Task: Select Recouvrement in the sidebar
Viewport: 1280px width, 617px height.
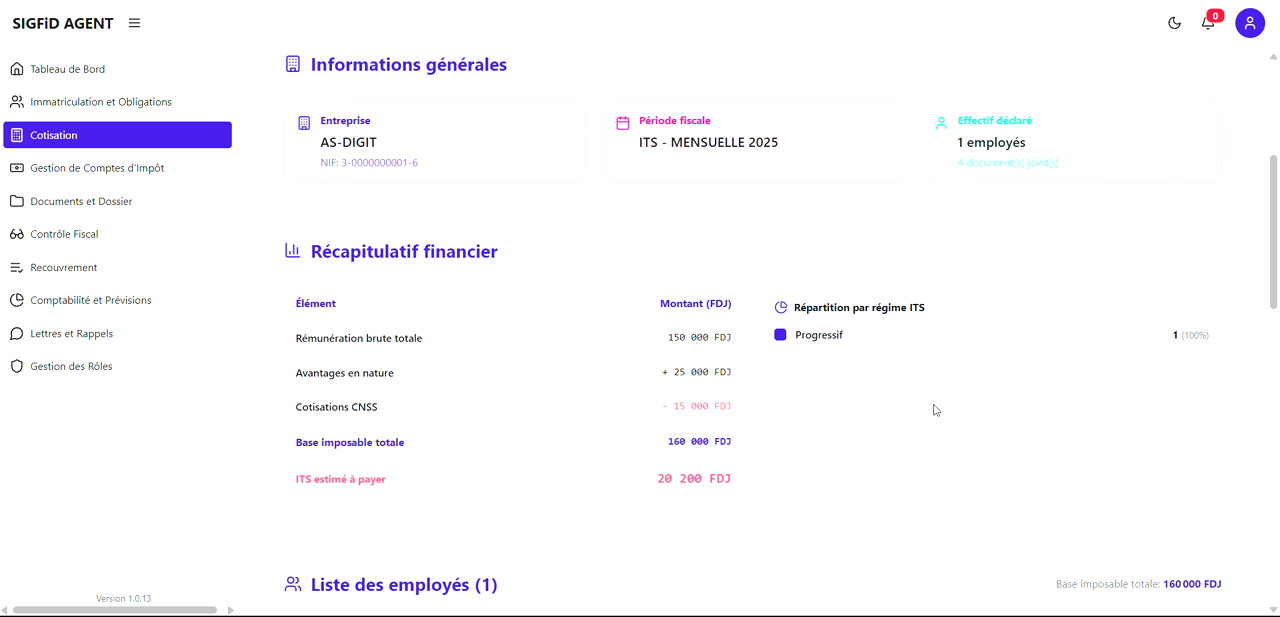Action: pyautogui.click(x=66, y=267)
